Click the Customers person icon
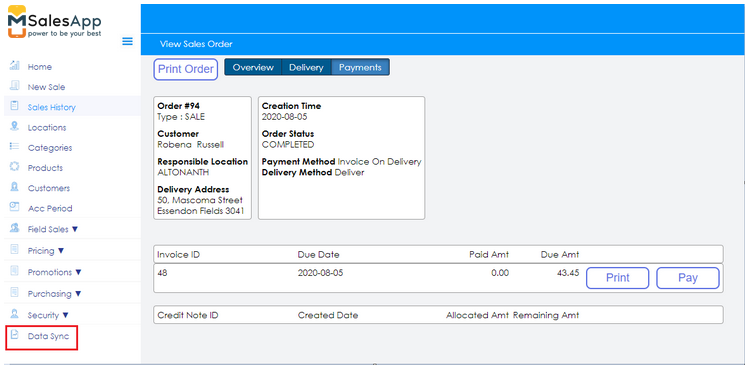The width and height of the screenshot is (750, 369). click(x=15, y=187)
